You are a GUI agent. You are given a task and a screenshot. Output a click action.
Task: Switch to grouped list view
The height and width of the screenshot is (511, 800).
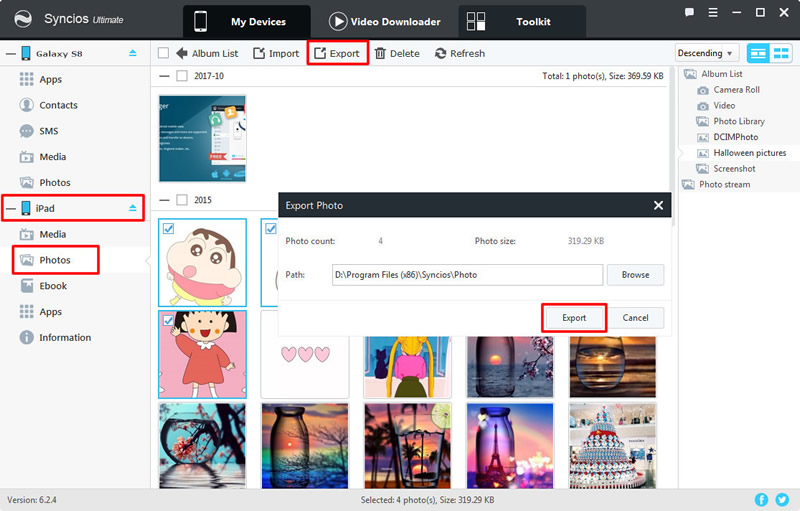point(758,53)
